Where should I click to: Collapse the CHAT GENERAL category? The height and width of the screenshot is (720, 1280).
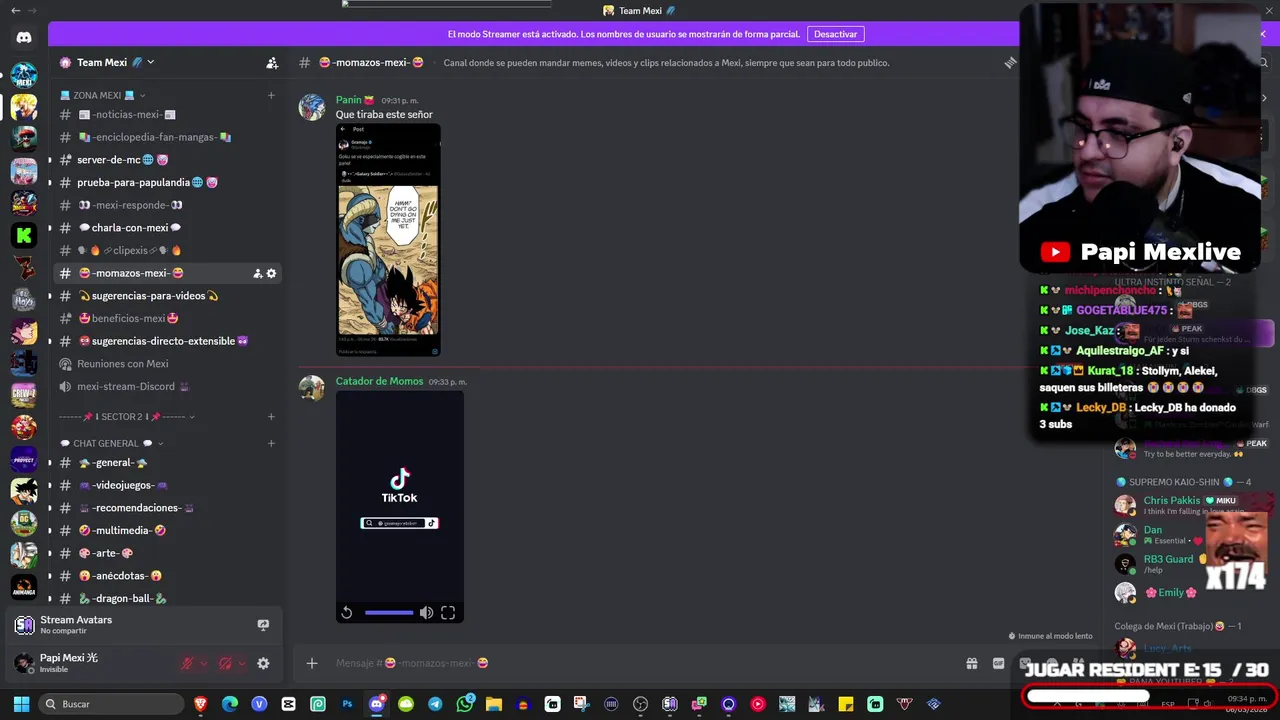(x=112, y=443)
